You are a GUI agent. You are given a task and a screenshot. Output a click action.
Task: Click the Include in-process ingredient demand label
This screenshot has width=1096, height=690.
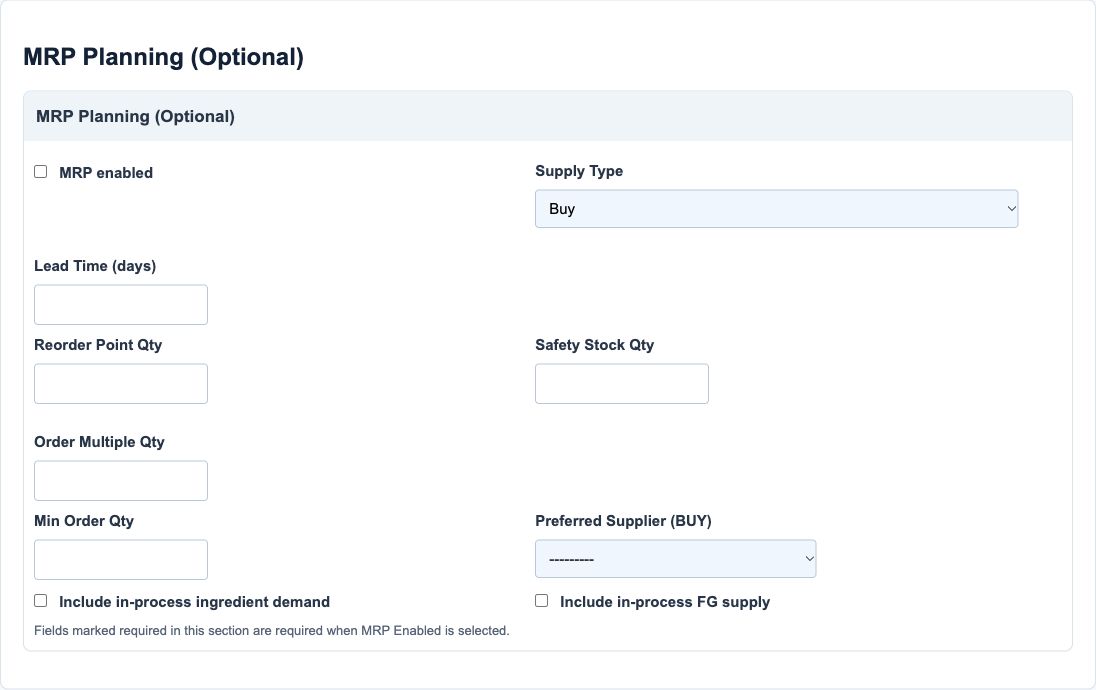click(194, 602)
